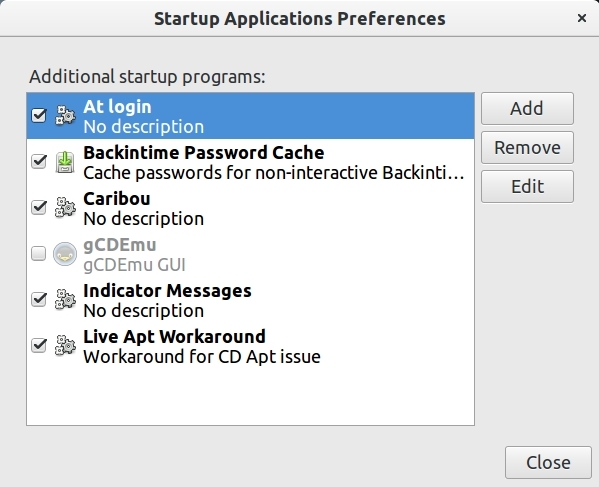Click the gCDEmu disc icon
This screenshot has width=599, height=487.
click(x=65, y=254)
